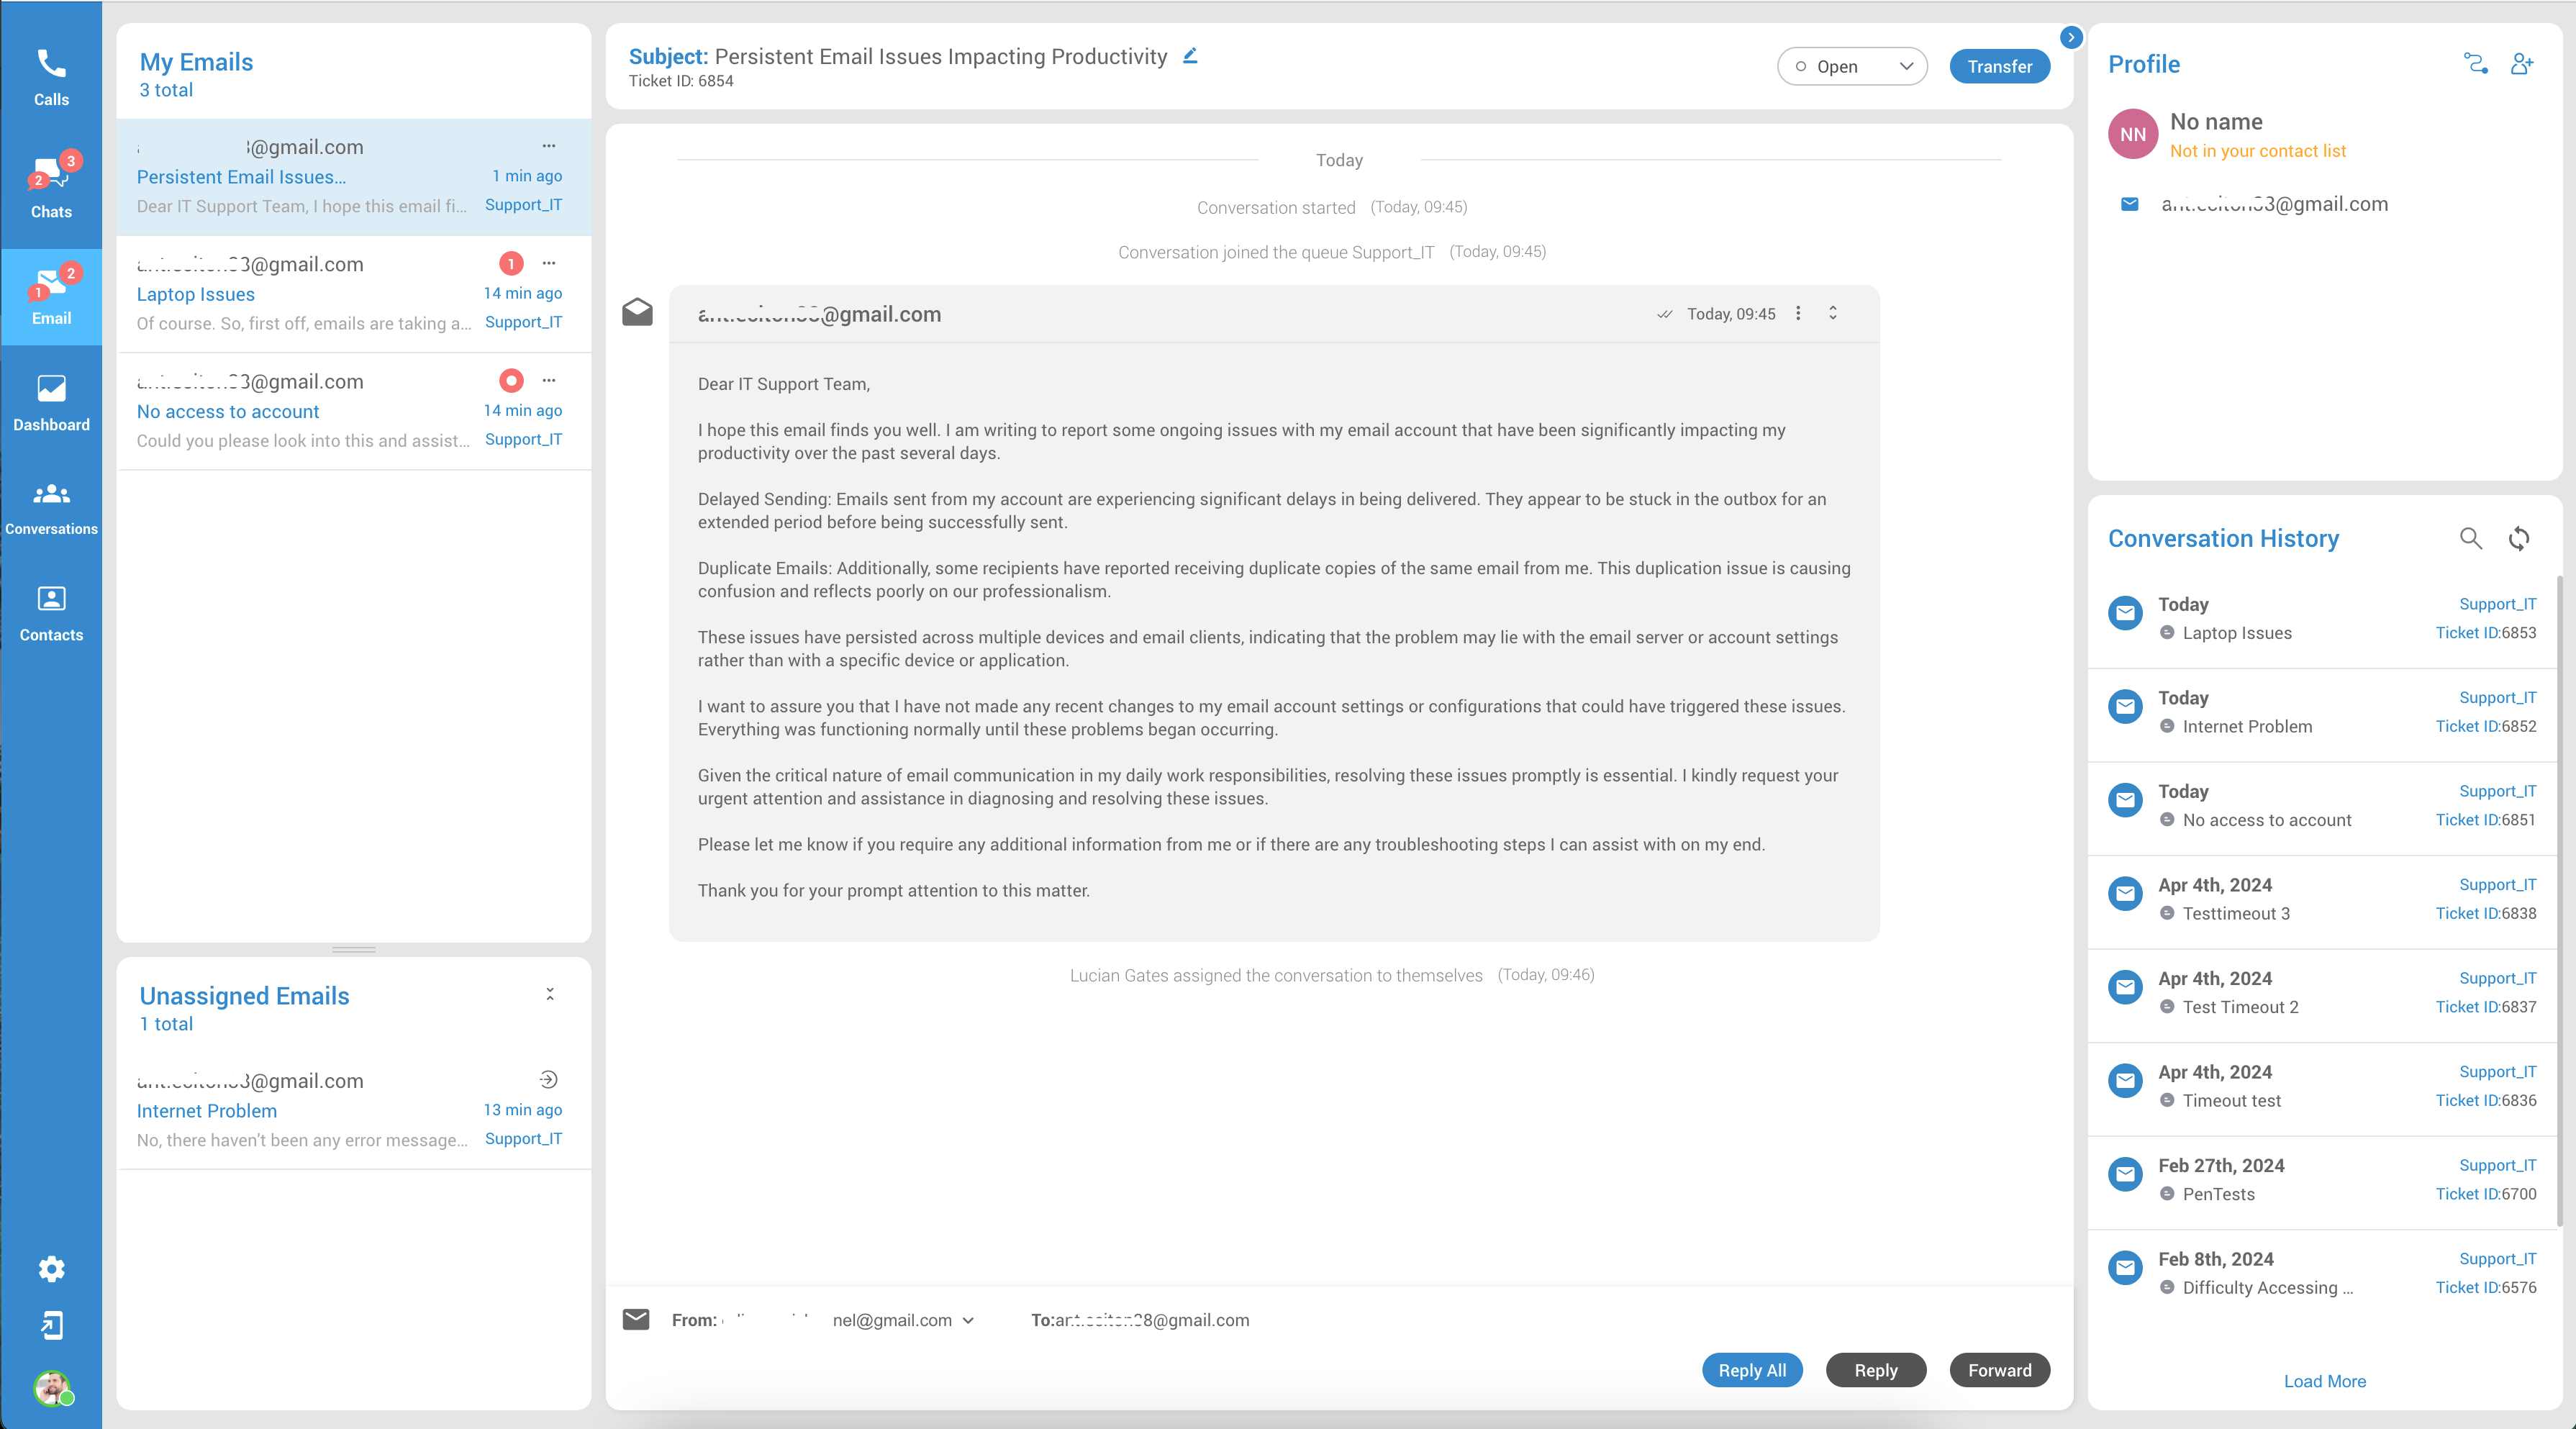
Task: Click the divider handle between email panels
Action: [354, 949]
